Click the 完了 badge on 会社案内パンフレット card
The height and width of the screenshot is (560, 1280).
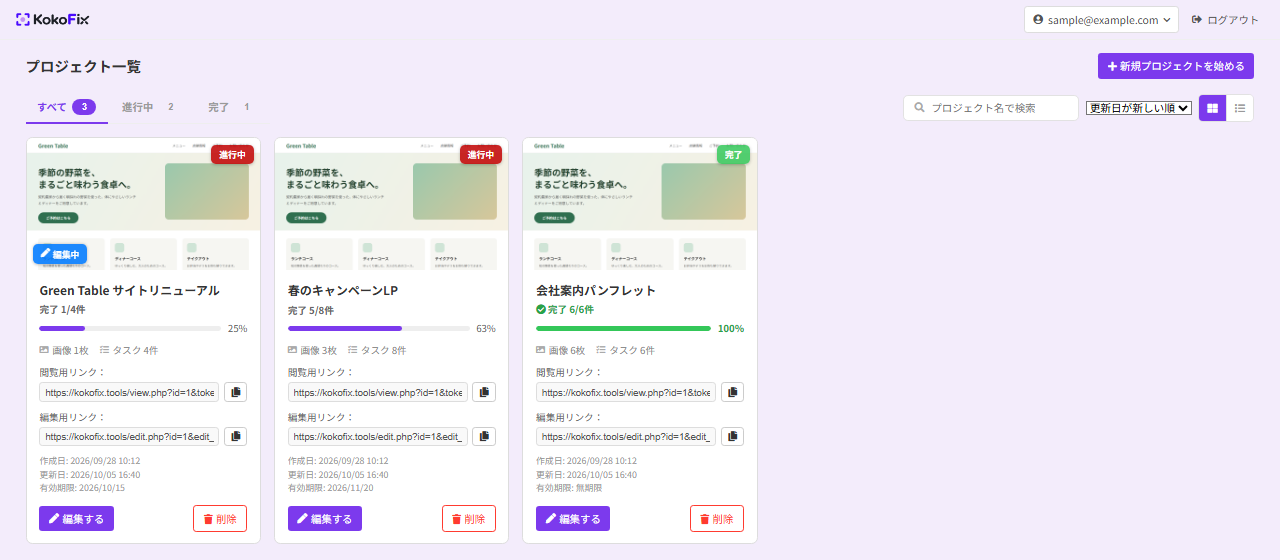[733, 155]
